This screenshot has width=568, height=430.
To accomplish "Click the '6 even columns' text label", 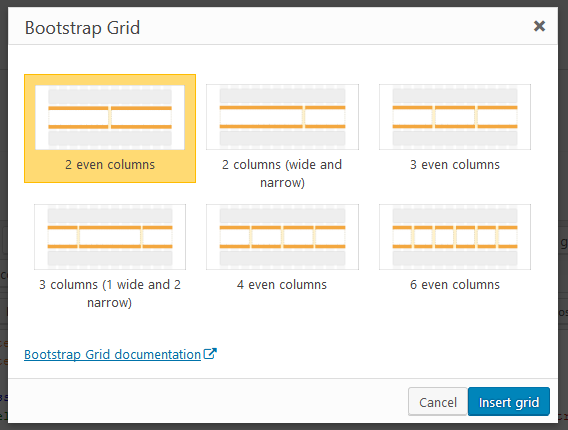I will point(455,284).
